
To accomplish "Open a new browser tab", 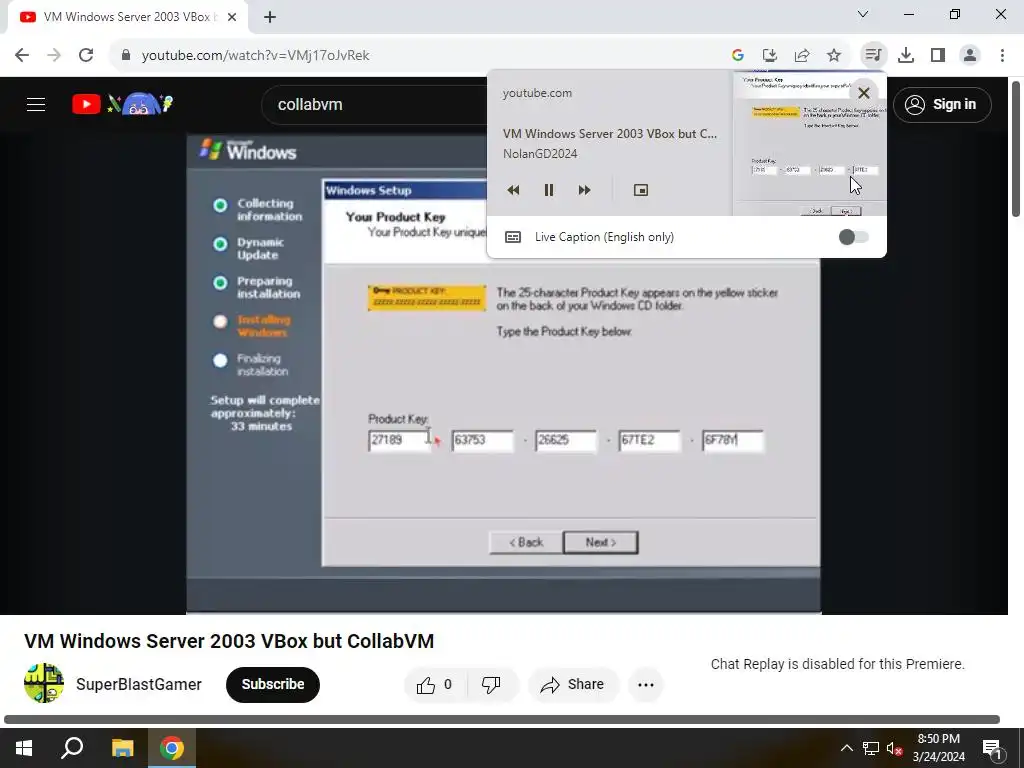I will 270,17.
